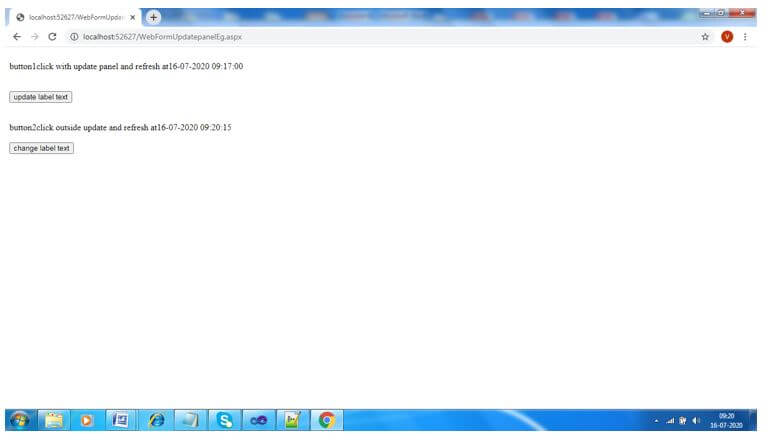Open the Chrome profile avatar V
This screenshot has height=440, width=768.
coord(727,37)
